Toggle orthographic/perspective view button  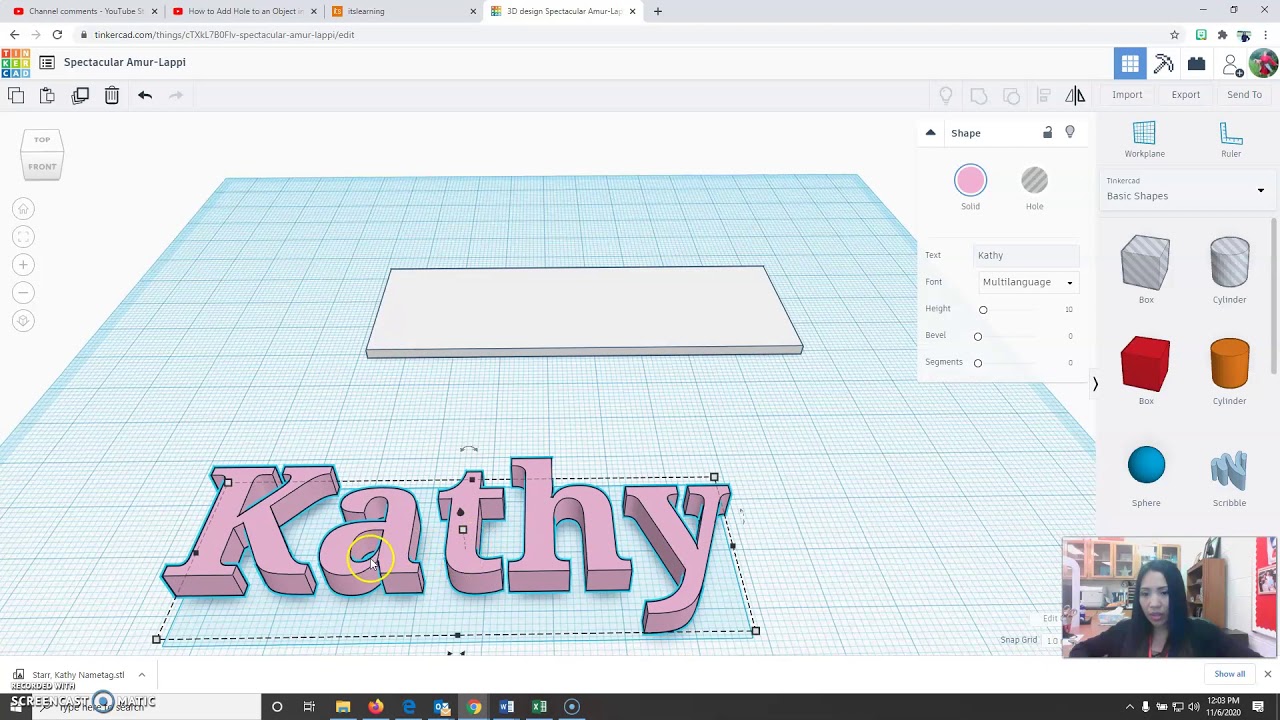point(23,321)
